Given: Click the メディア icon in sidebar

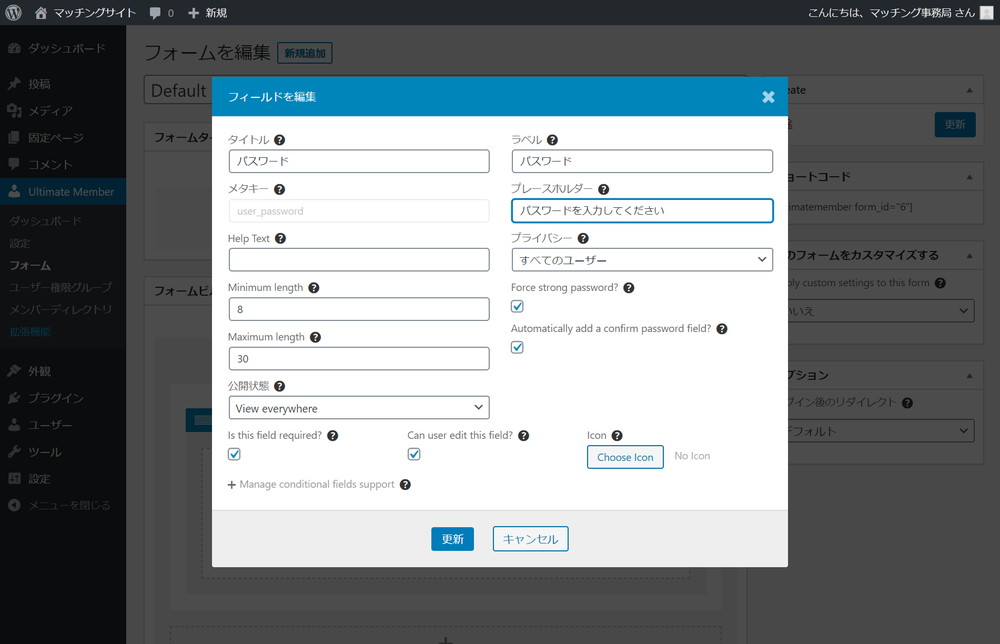Looking at the screenshot, I should point(14,111).
